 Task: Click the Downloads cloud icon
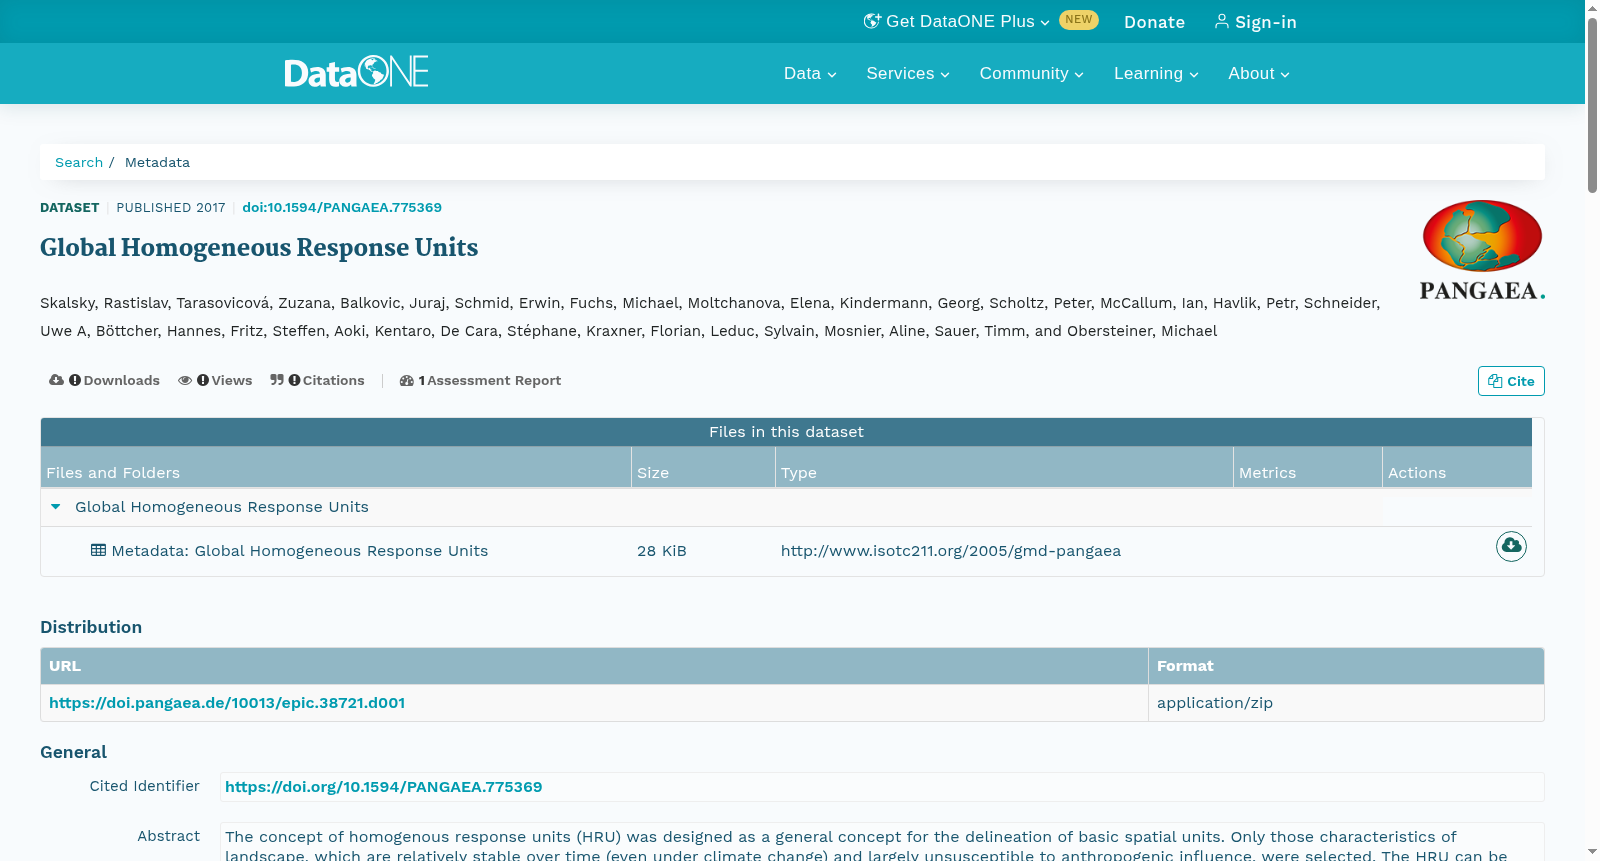[56, 380]
